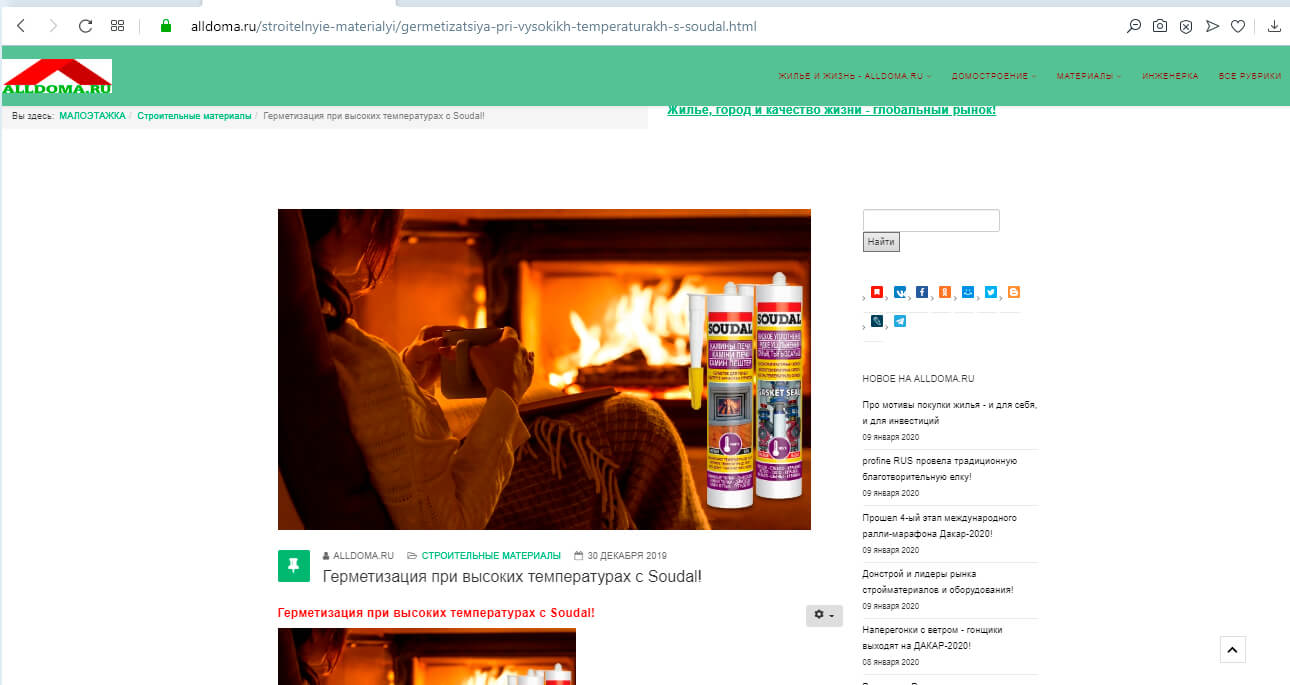Viewport: 1290px width, 685px height.
Task: Expand the ДОМОСТРОЕНИЕ menu
Action: point(994,76)
